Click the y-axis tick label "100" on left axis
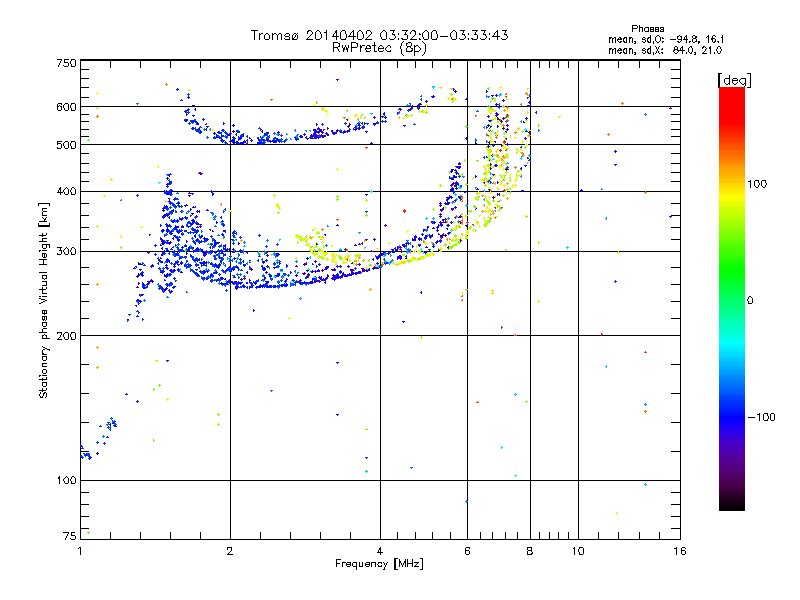 (x=66, y=481)
